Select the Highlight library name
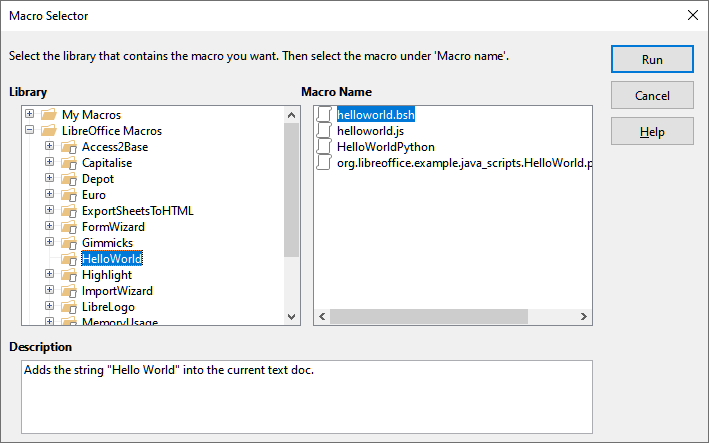 (107, 275)
